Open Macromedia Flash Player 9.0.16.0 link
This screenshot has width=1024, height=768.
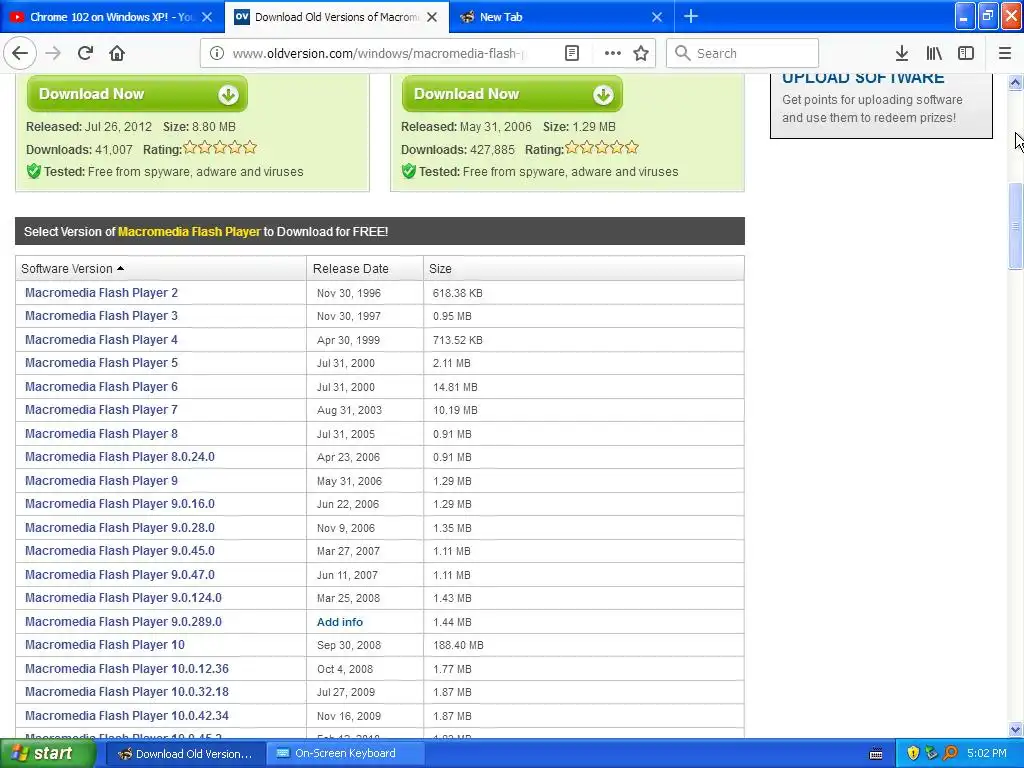(120, 504)
